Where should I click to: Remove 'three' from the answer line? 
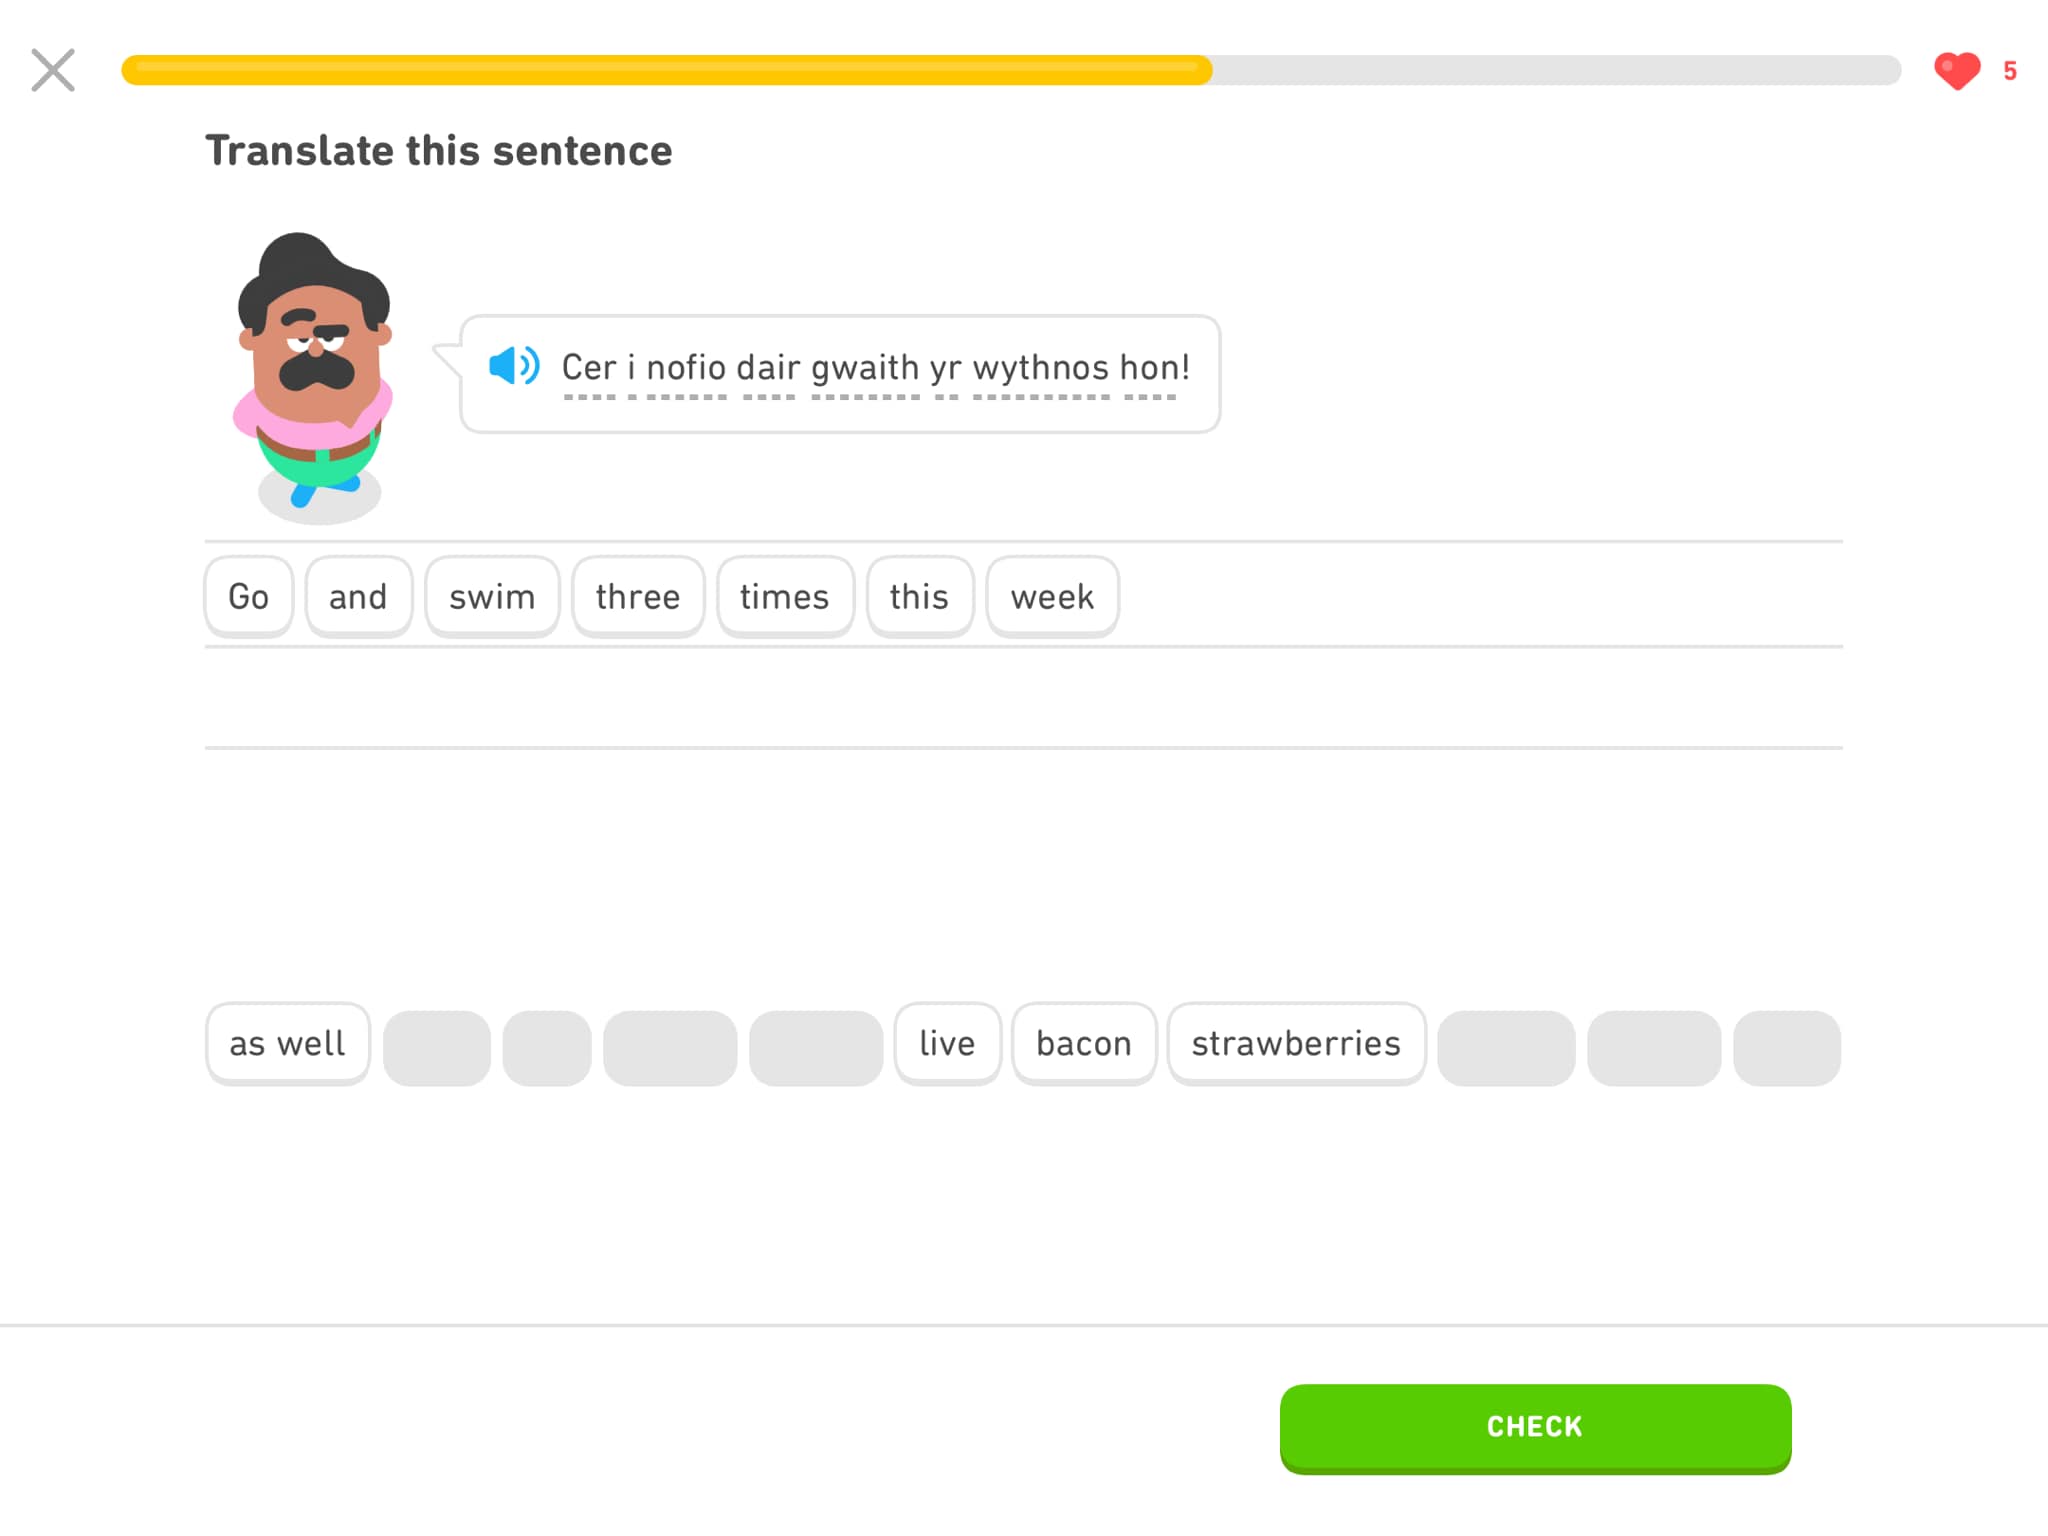(638, 597)
